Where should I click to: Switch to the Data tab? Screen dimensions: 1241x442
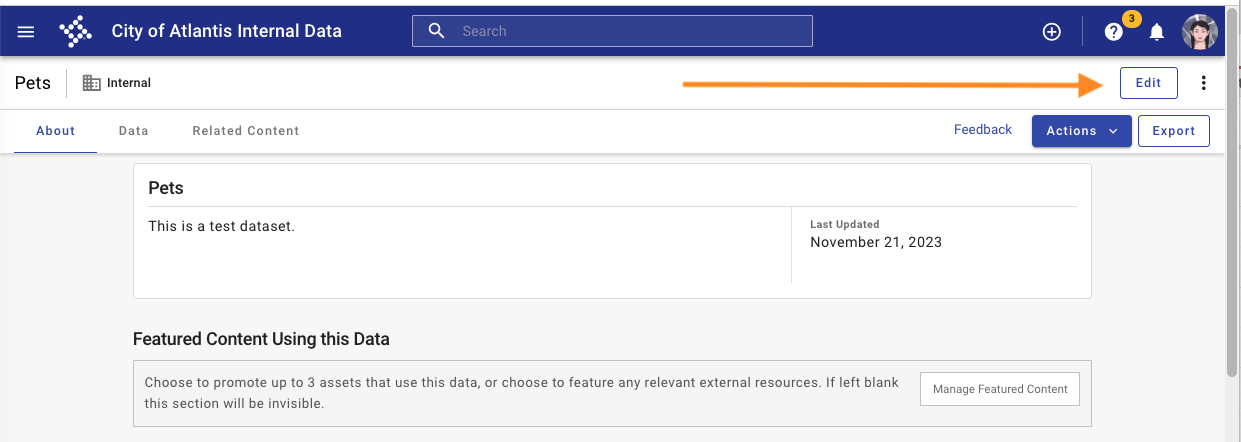(133, 131)
